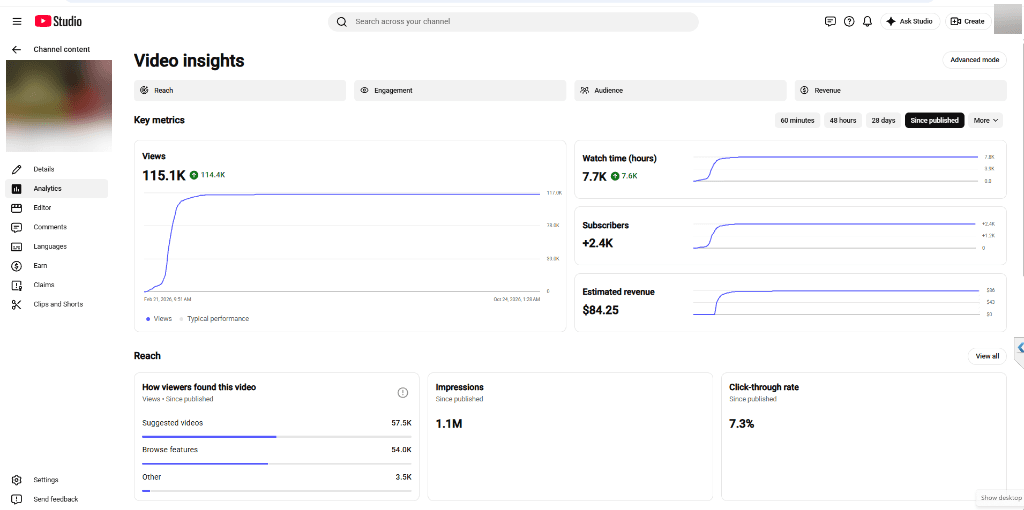The image size is (1024, 510).
Task: Click the search magnifier icon
Action: coord(341,22)
